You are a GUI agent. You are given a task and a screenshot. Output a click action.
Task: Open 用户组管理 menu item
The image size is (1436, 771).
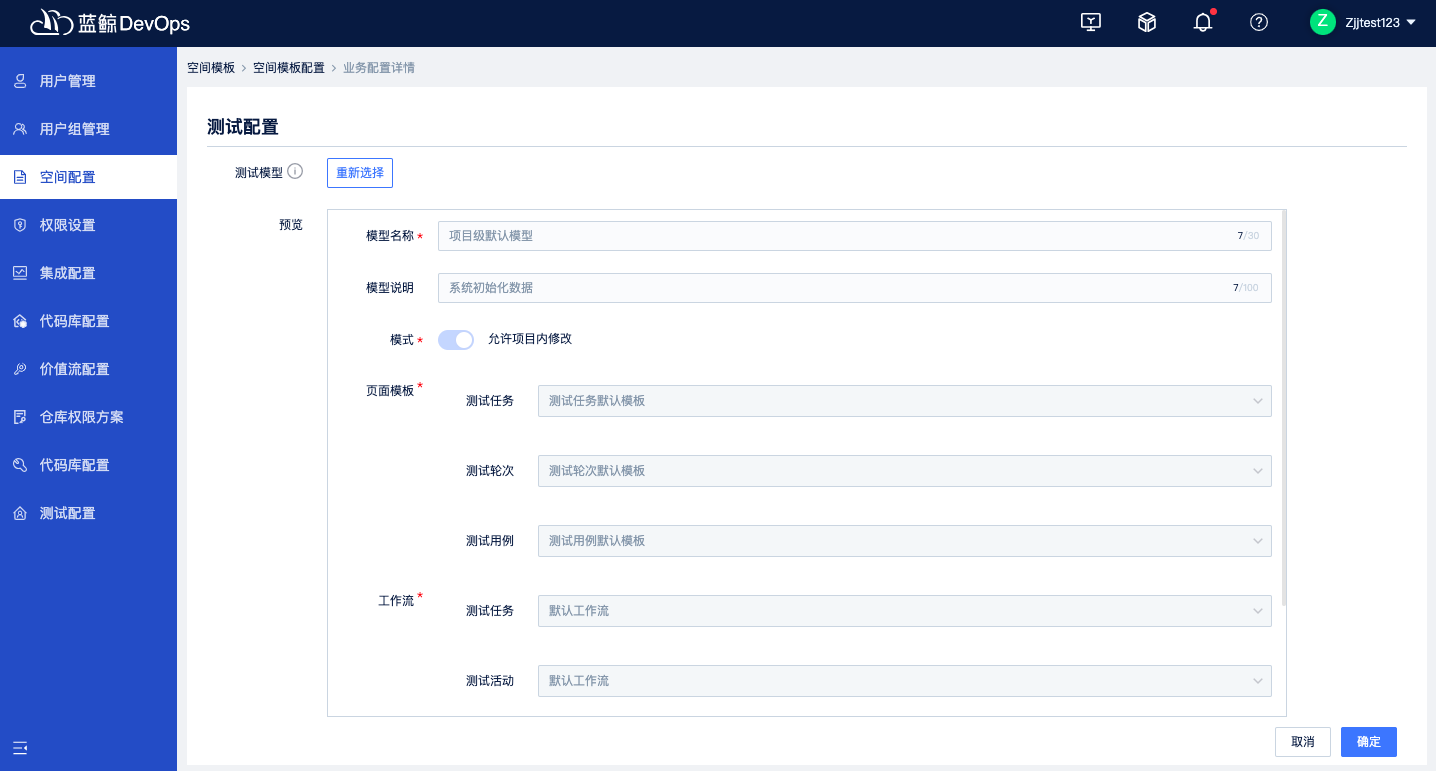88,129
